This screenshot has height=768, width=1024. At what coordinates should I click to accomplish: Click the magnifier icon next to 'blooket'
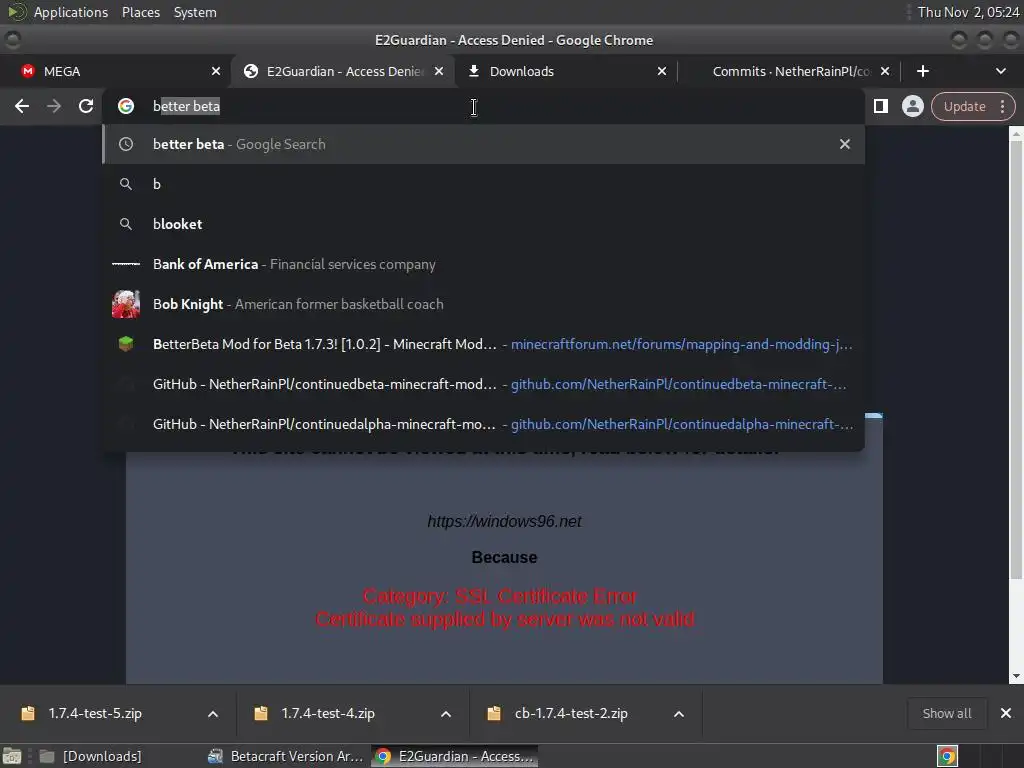(x=126, y=224)
